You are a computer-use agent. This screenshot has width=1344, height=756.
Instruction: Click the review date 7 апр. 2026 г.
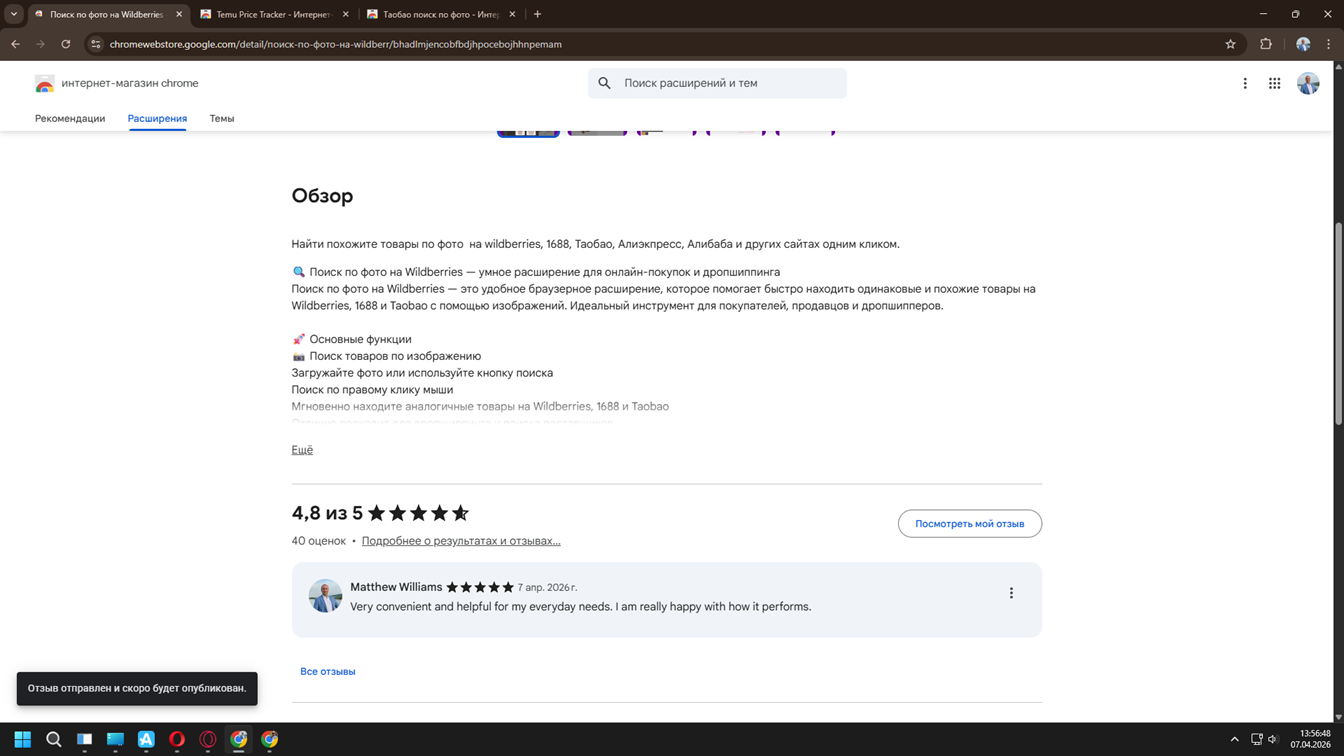pos(548,588)
